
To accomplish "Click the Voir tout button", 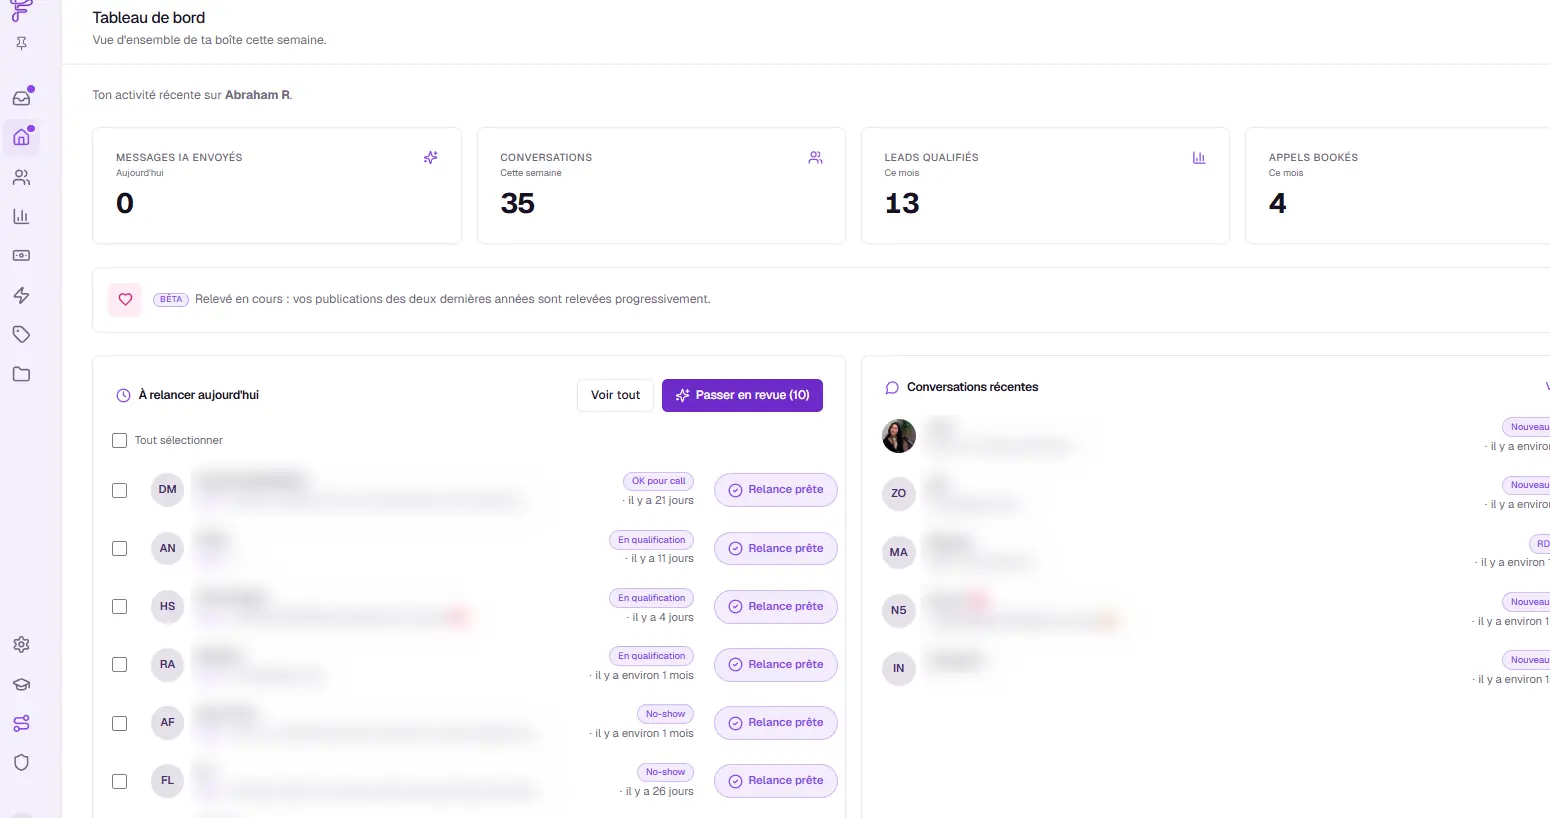I will pyautogui.click(x=615, y=395).
